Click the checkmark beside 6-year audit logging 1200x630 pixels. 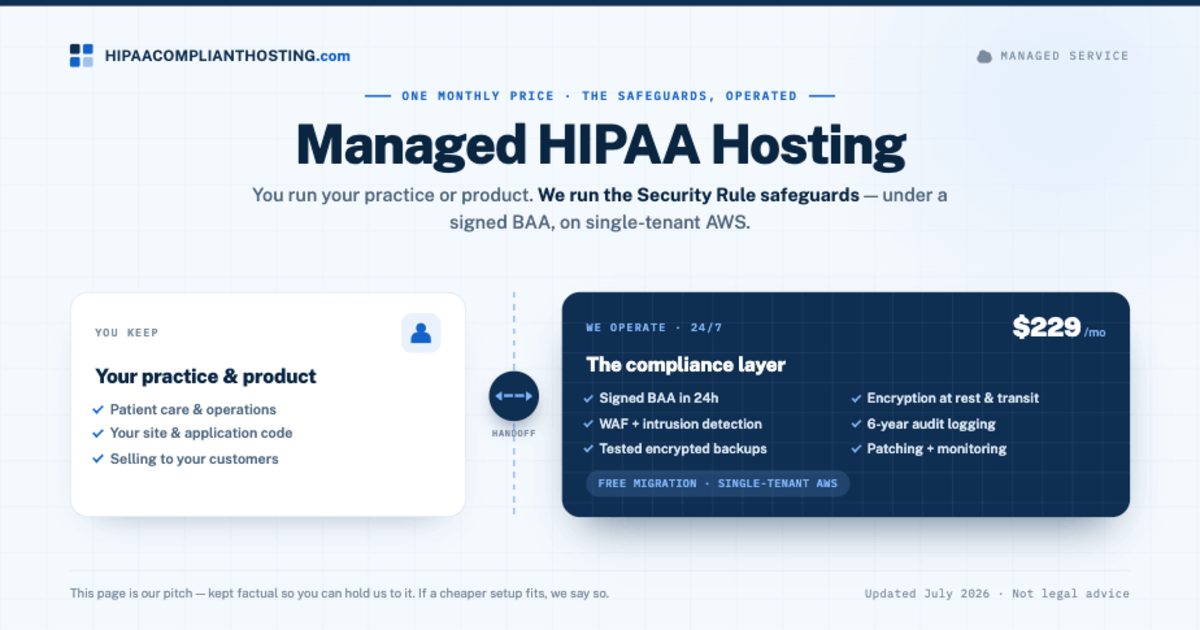tap(857, 424)
